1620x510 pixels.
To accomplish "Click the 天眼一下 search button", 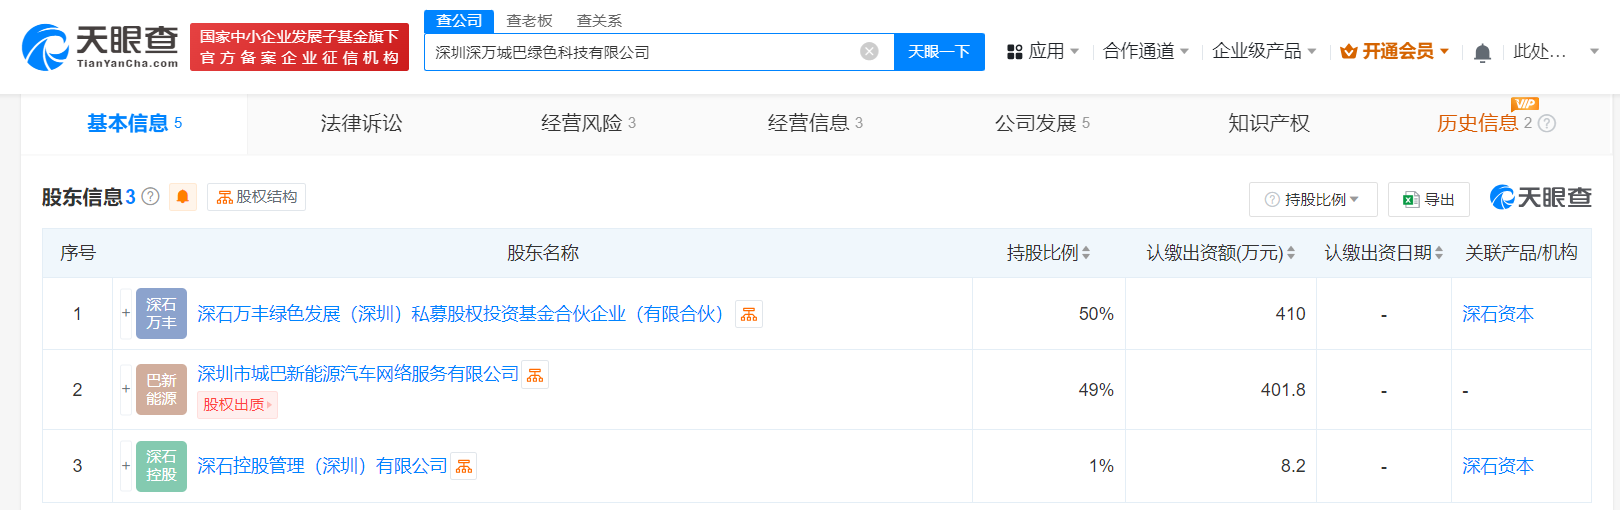I will (x=939, y=51).
